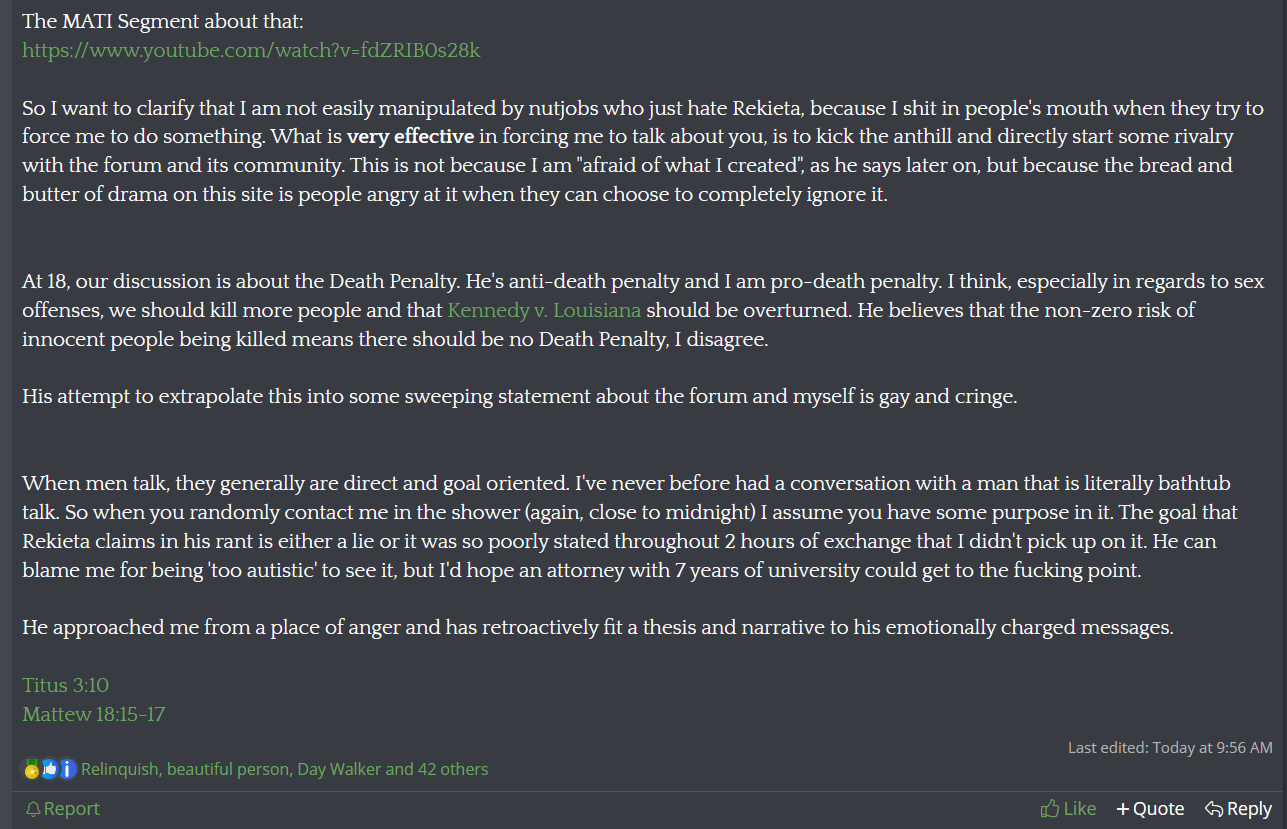Click the plus icon beside Quote
Viewport: 1287px width, 829px height.
click(1123, 809)
